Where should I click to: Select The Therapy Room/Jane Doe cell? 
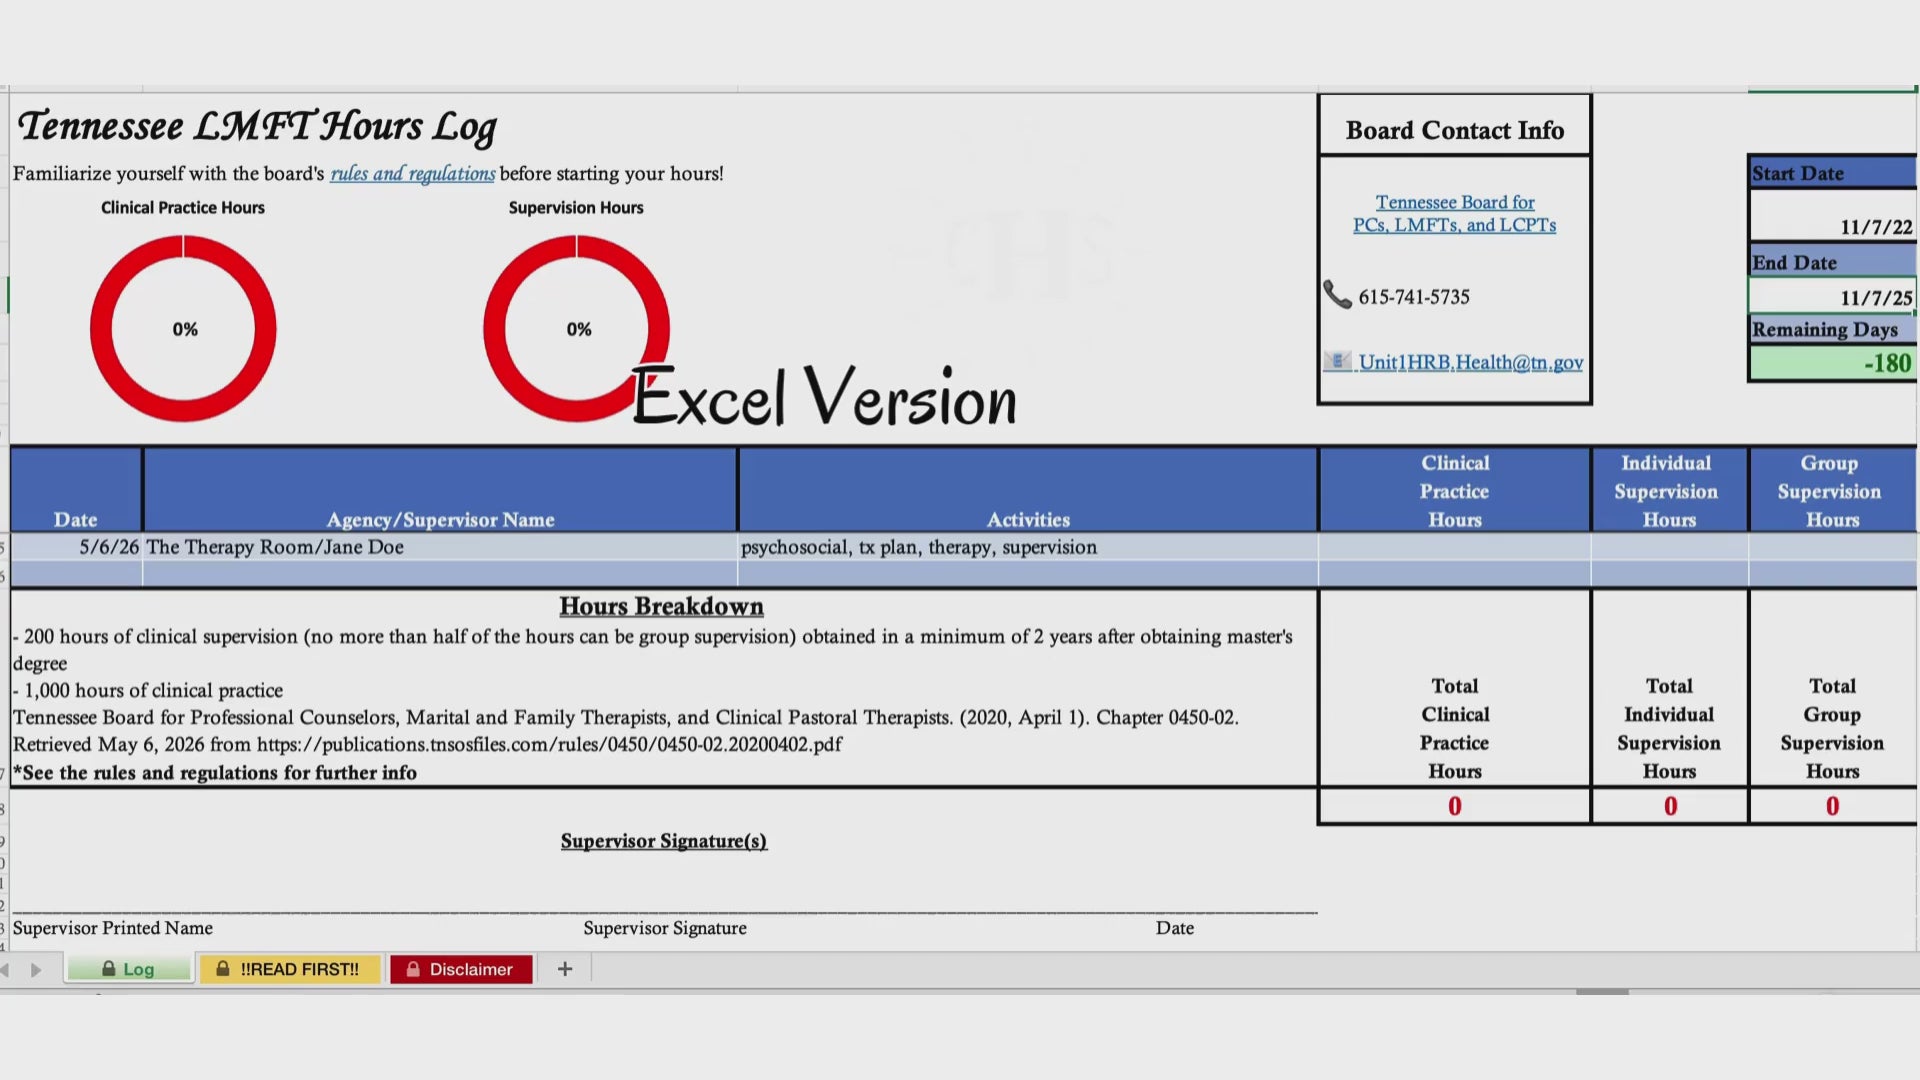pos(440,547)
